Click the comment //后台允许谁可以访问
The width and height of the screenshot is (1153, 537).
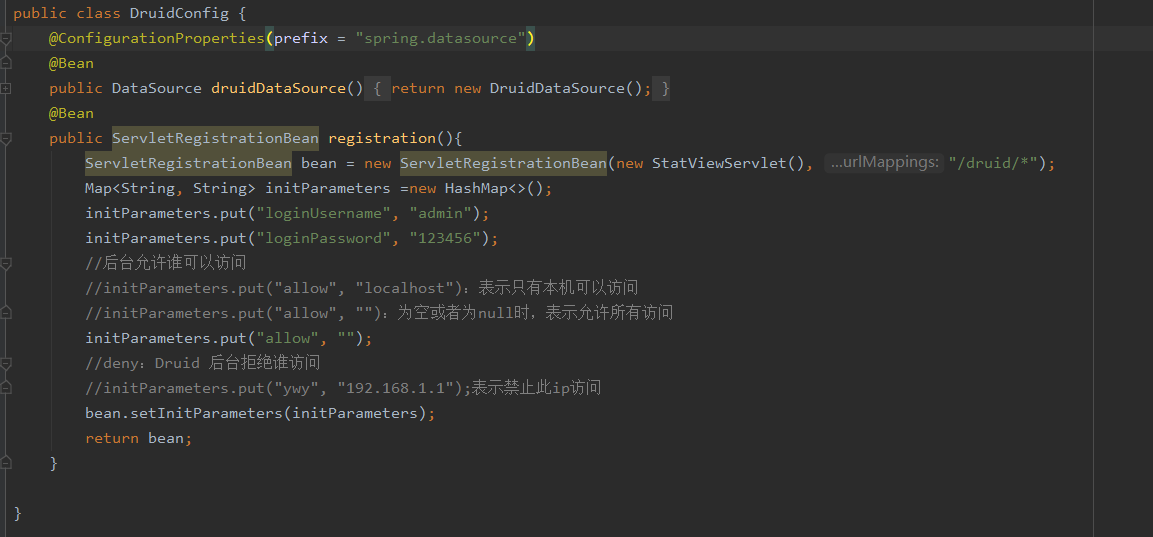click(165, 263)
